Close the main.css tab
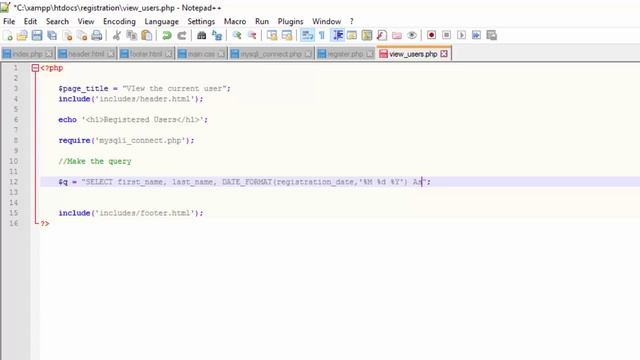The height and width of the screenshot is (360, 640). (221, 54)
